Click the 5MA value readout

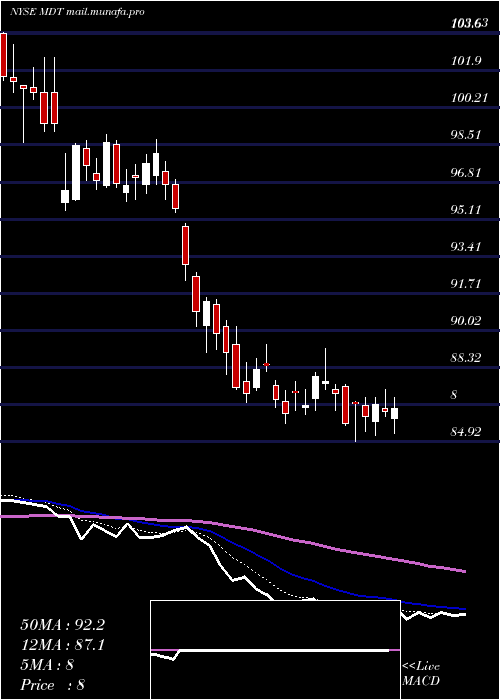click(47, 665)
